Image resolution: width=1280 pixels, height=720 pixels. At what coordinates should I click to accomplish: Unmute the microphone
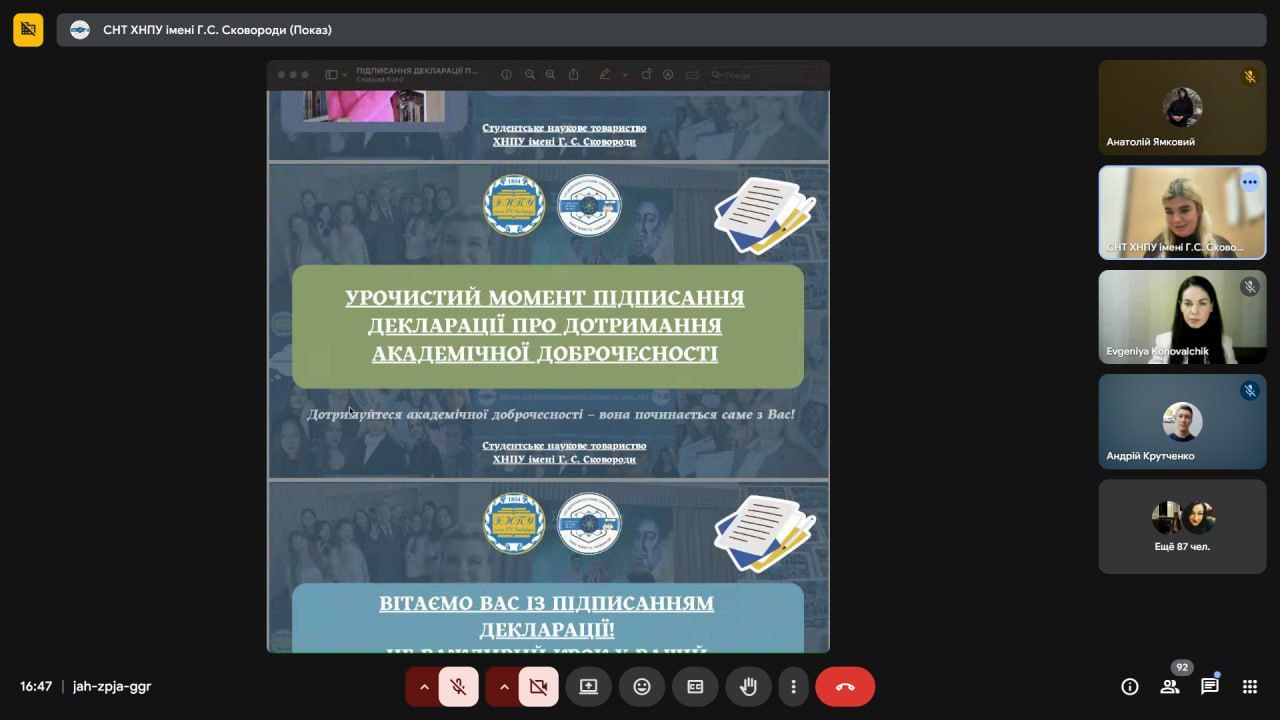click(x=458, y=687)
